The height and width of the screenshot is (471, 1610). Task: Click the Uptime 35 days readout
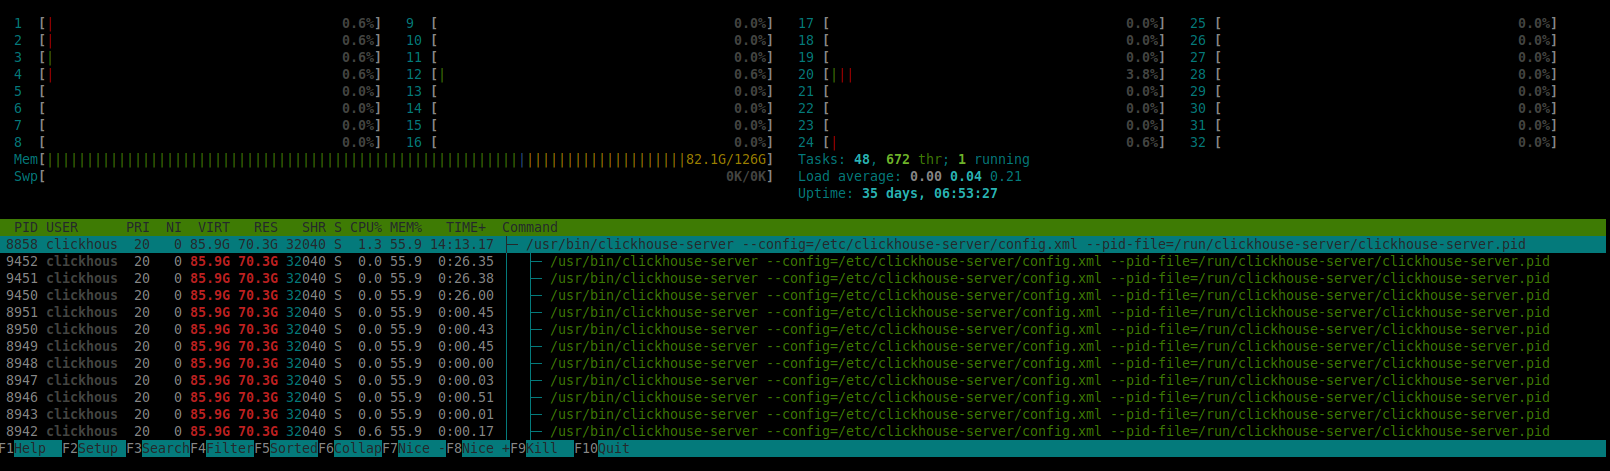pyautogui.click(x=898, y=193)
